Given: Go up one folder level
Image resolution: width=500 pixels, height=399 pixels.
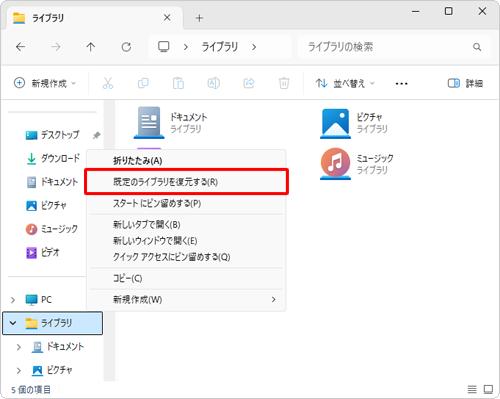Looking at the screenshot, I should tap(91, 47).
